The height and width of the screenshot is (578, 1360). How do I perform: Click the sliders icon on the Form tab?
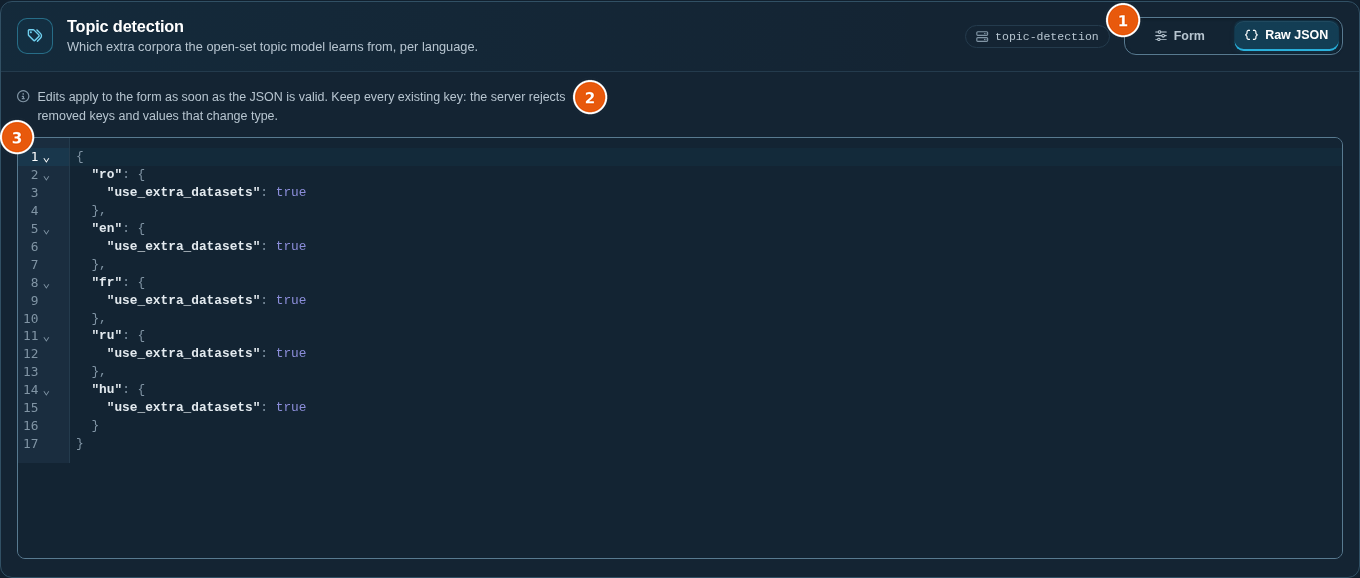coord(1161,36)
